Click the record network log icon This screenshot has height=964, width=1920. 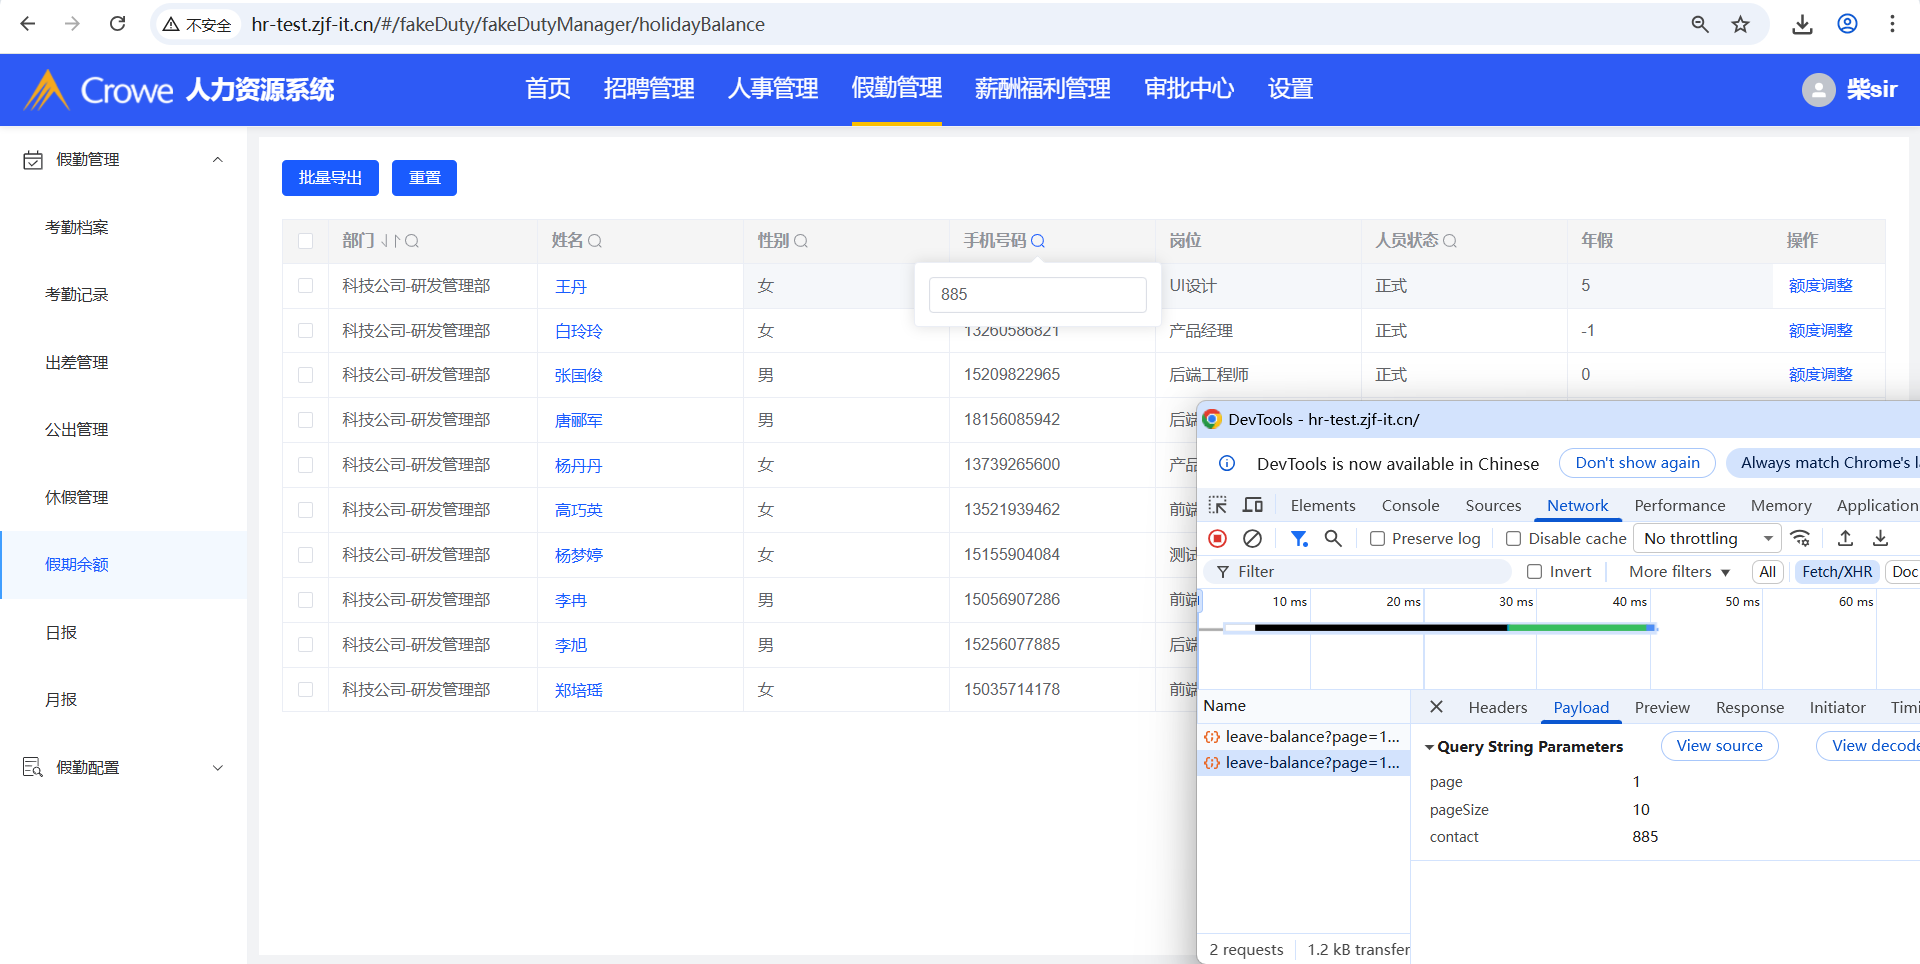pyautogui.click(x=1217, y=539)
